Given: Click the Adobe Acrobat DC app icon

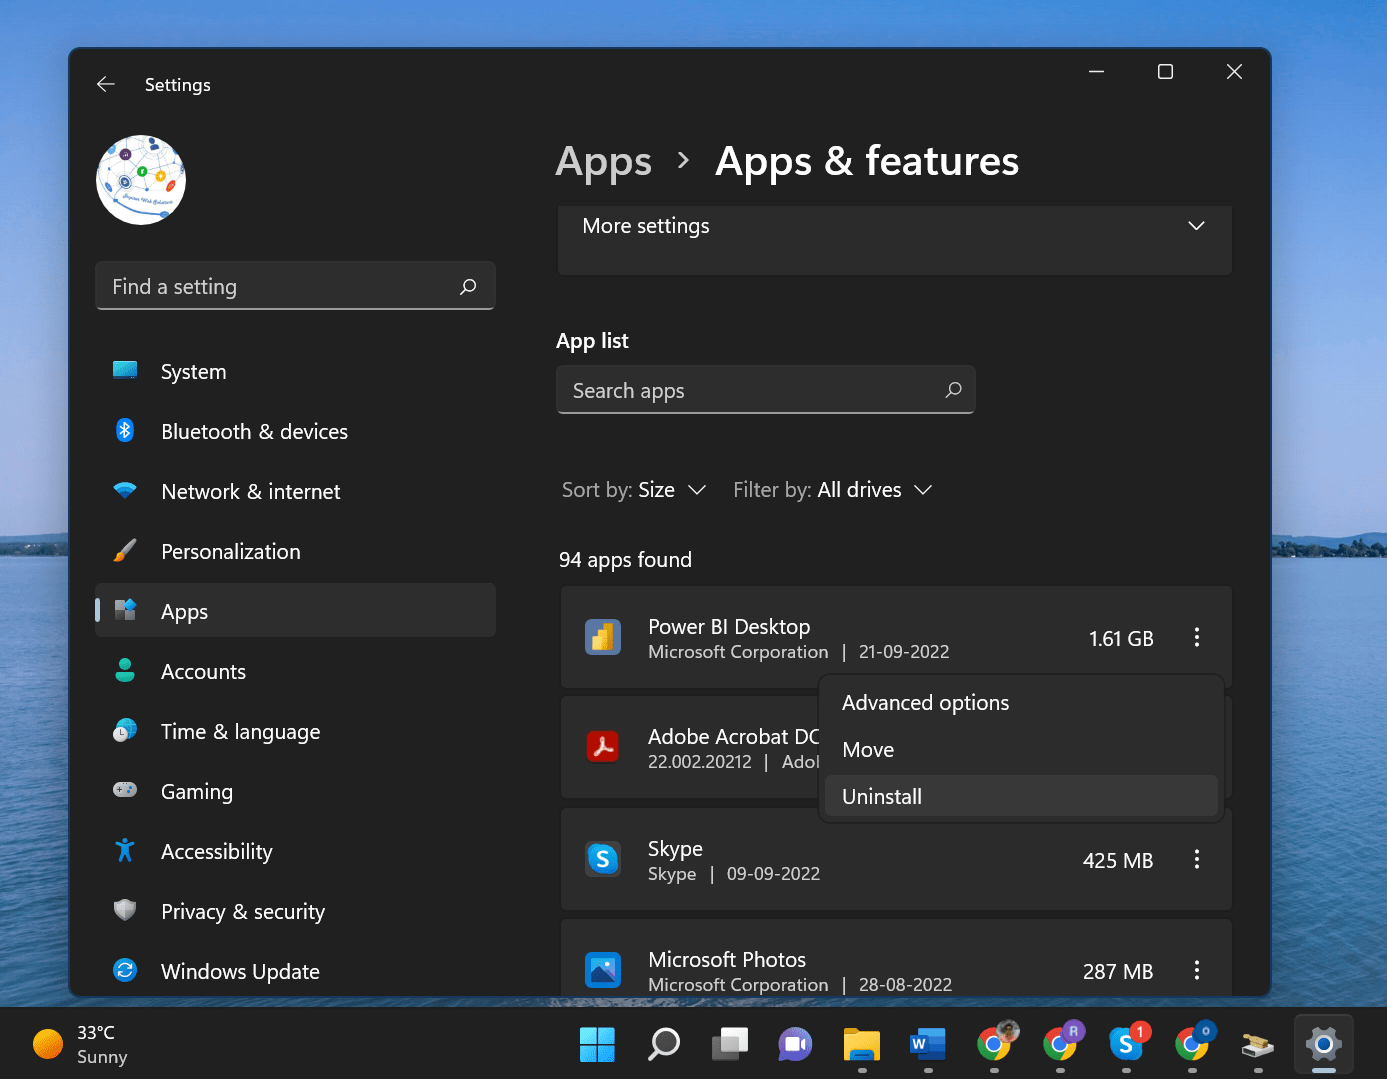Looking at the screenshot, I should [603, 747].
